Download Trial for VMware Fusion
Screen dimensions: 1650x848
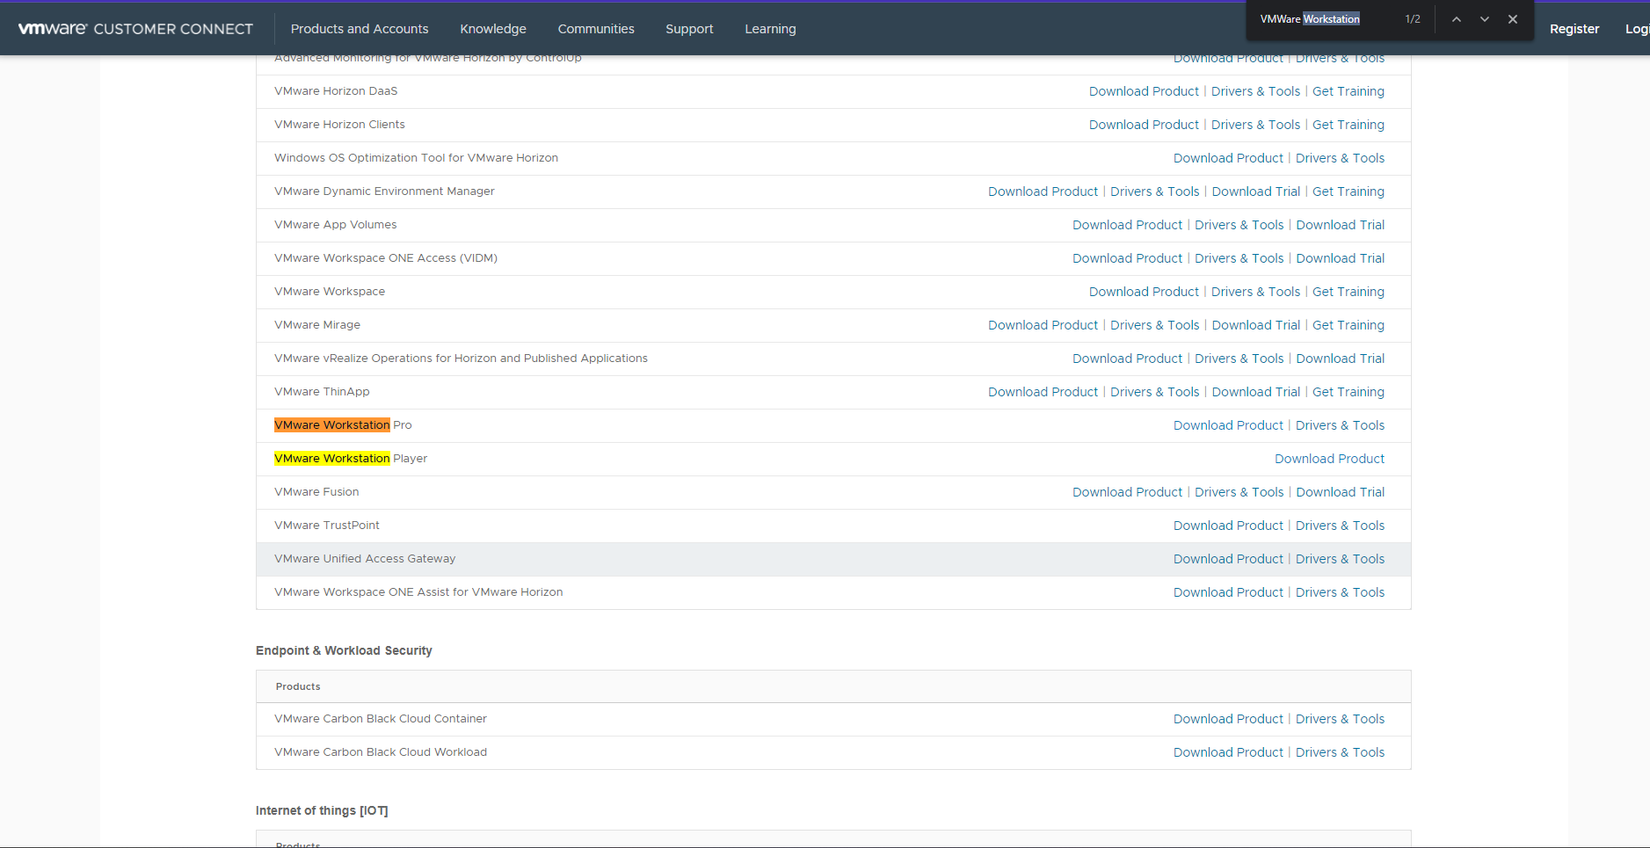tap(1340, 492)
